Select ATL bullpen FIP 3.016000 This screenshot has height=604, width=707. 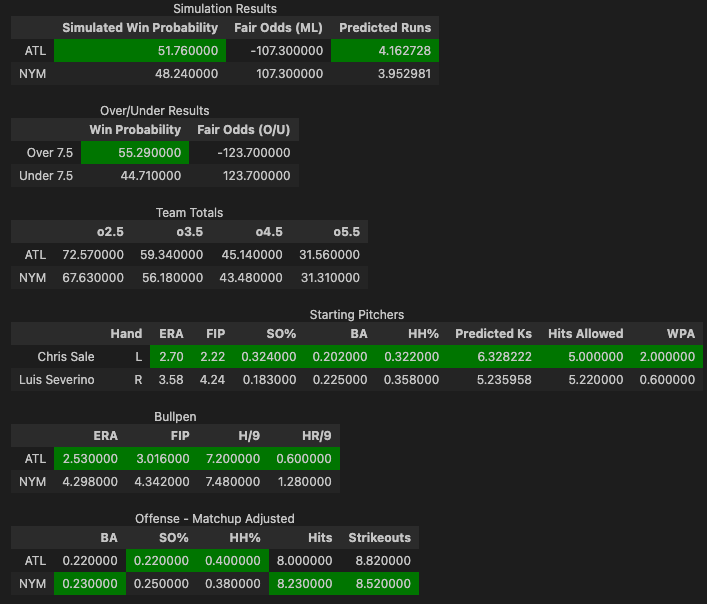coord(162,458)
